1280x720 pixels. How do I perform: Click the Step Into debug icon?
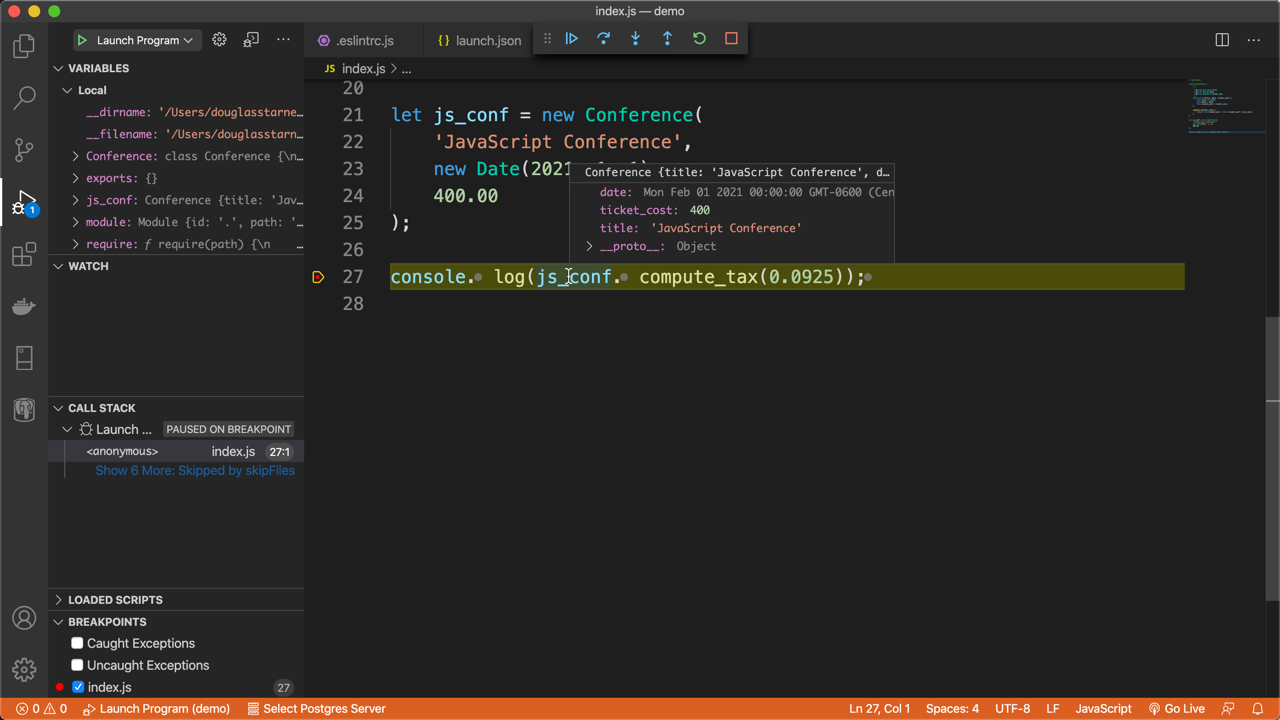(x=636, y=39)
